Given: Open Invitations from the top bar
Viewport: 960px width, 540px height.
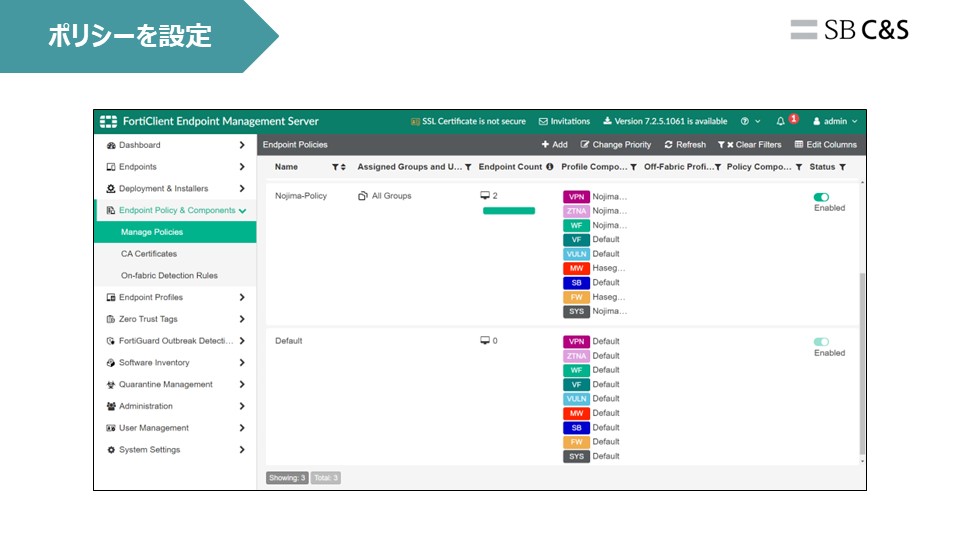Looking at the screenshot, I should 564,121.
